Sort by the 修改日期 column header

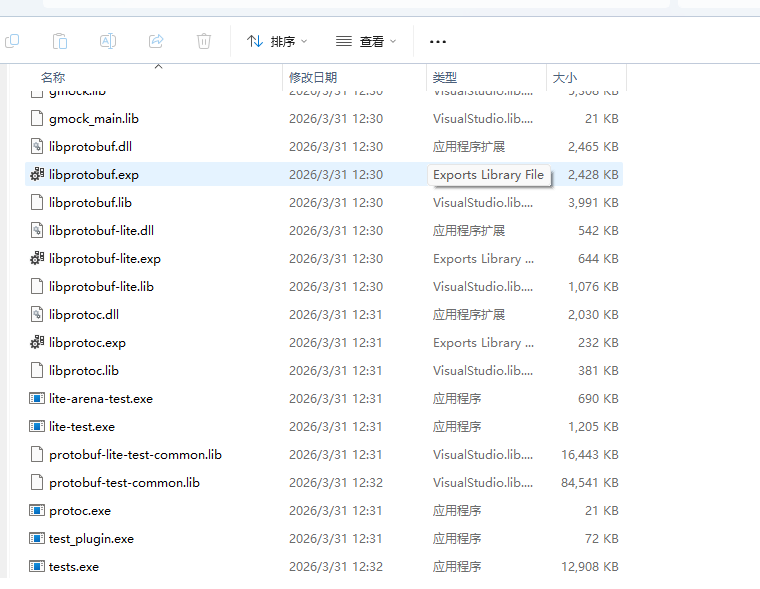click(313, 78)
